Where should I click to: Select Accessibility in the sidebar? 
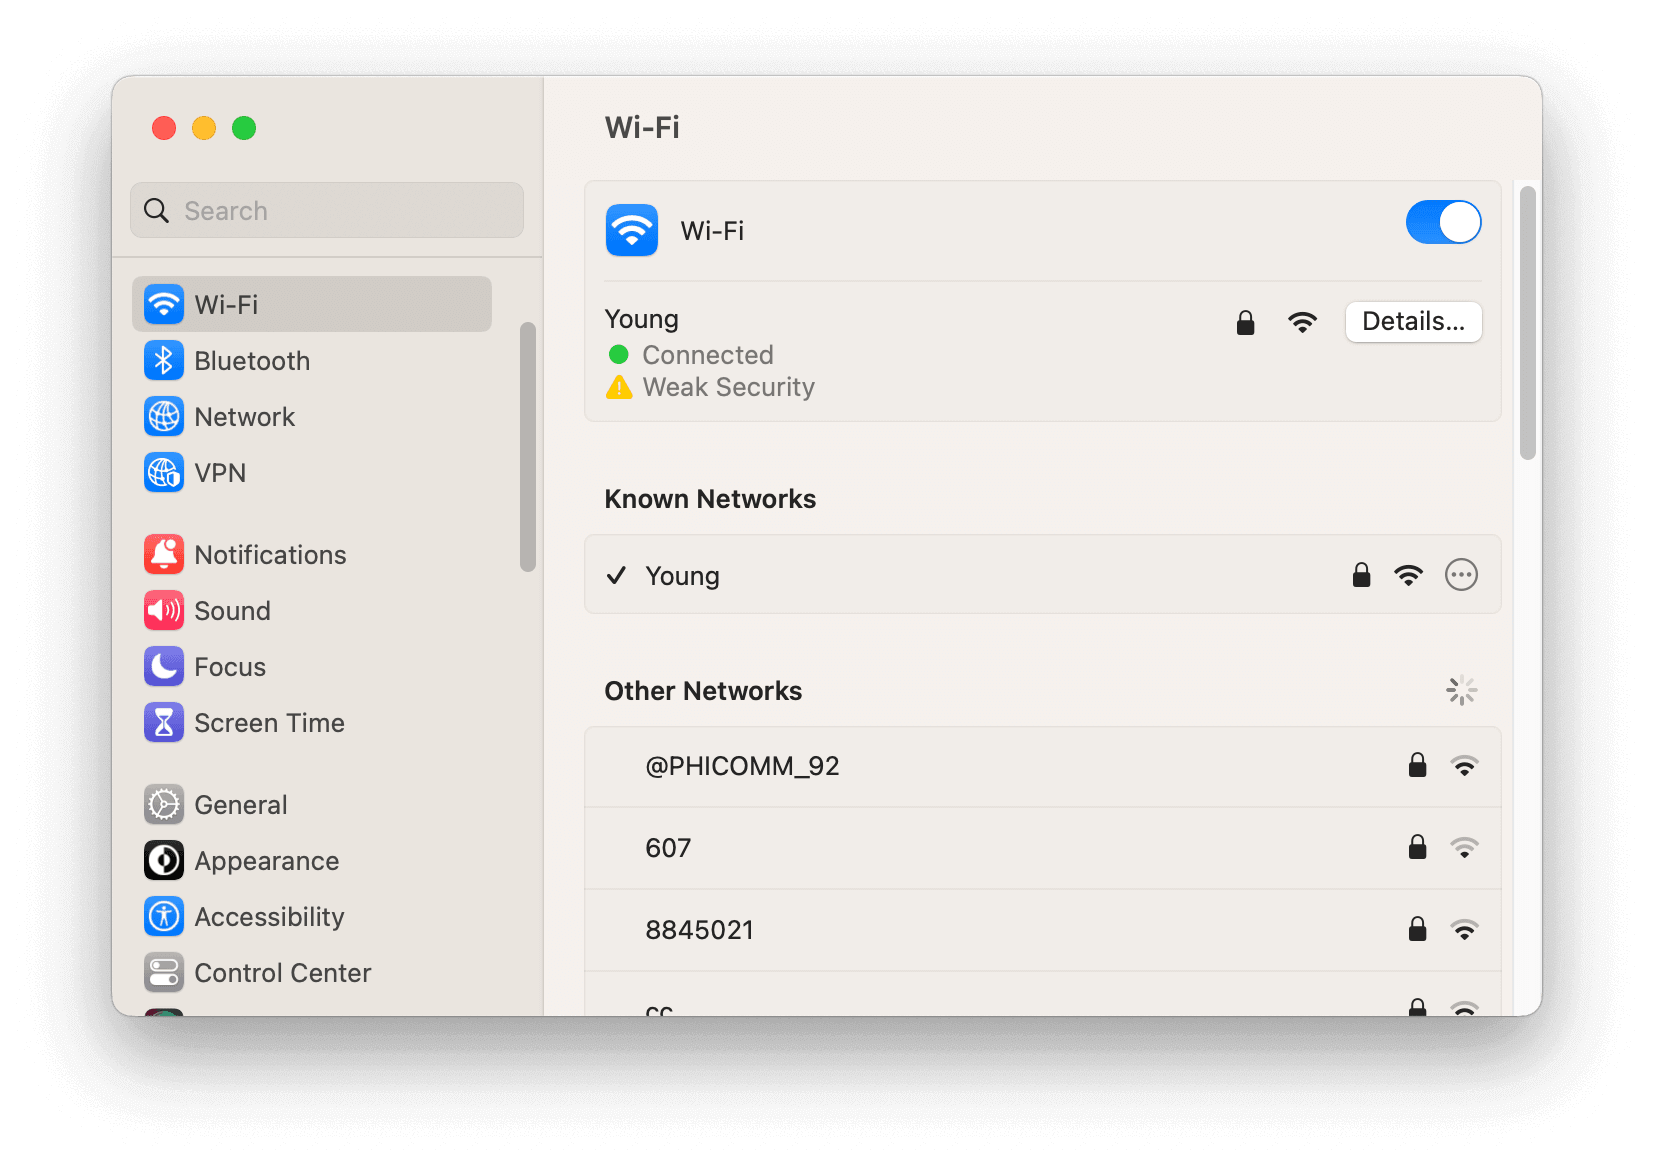click(312, 916)
